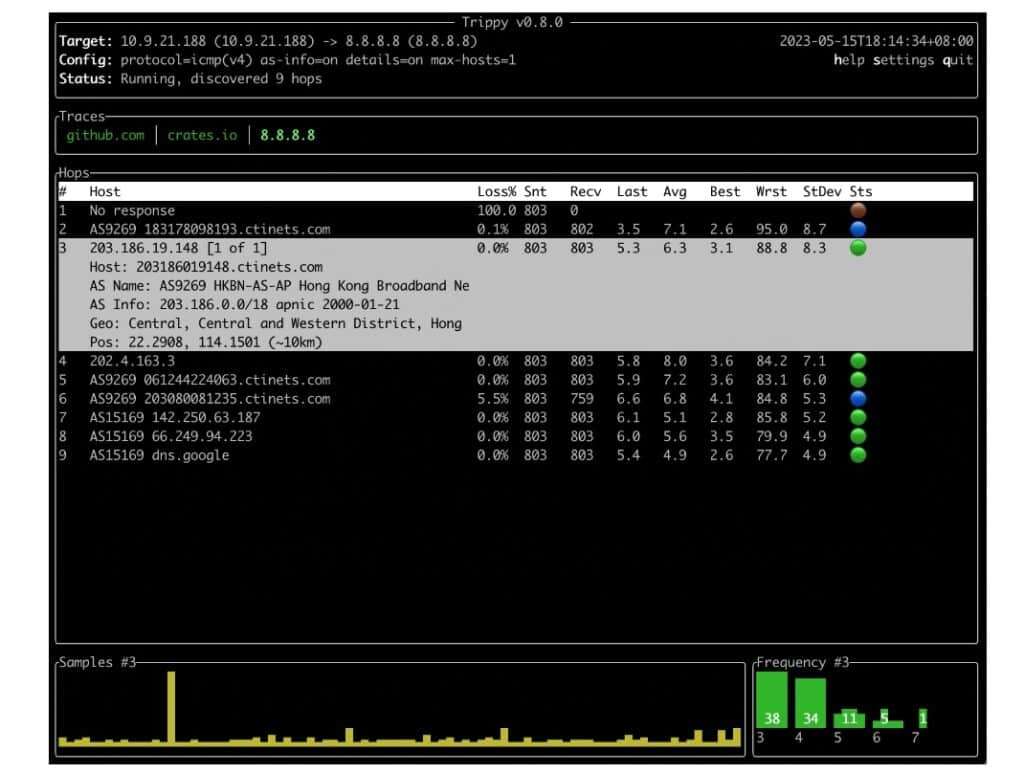Select the 8.8.8.8 trace tab
This screenshot has width=1024, height=773.
point(287,135)
